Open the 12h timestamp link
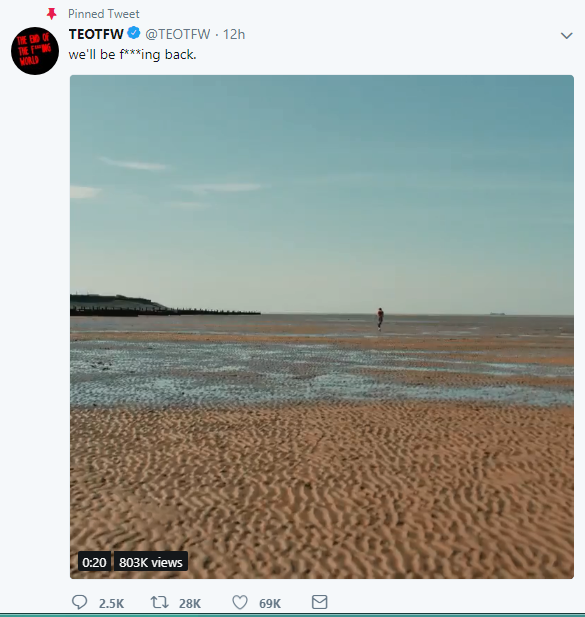 click(234, 34)
